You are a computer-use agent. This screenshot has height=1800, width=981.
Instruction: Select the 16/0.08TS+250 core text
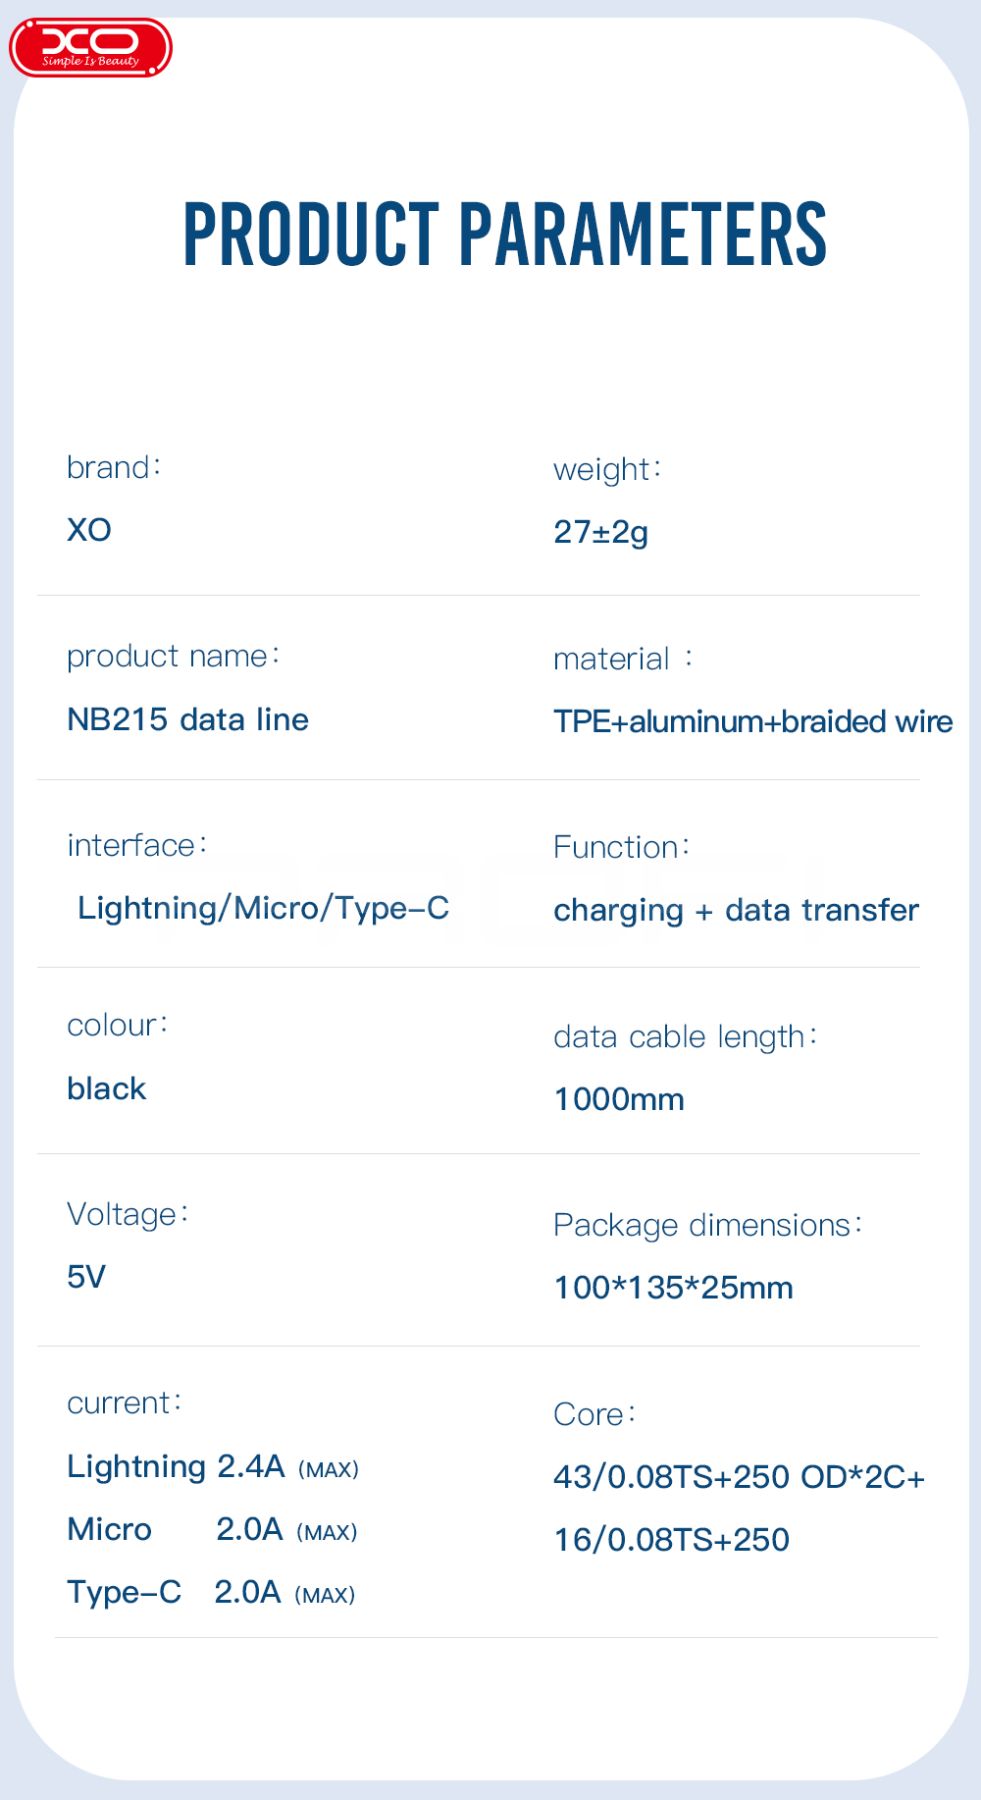[x=672, y=1540]
